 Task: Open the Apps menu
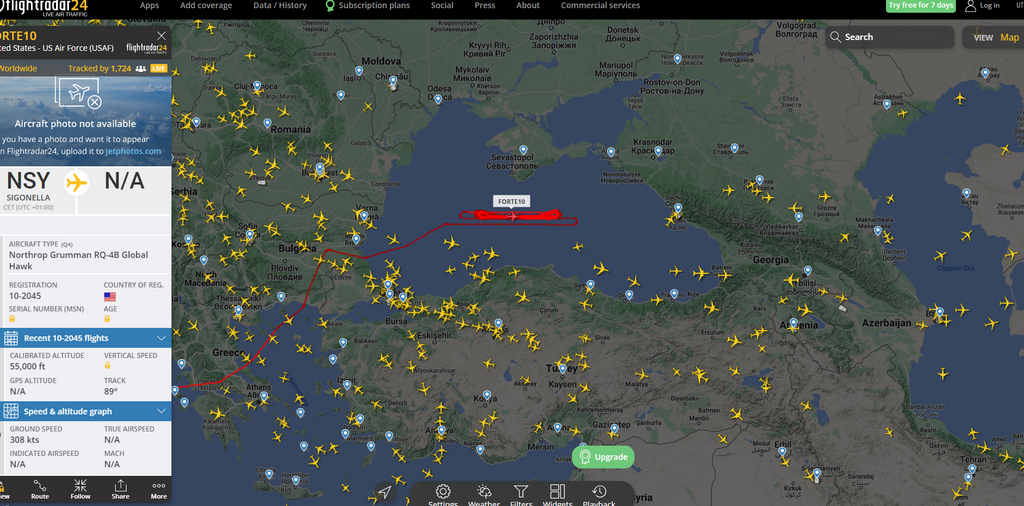pyautogui.click(x=149, y=5)
